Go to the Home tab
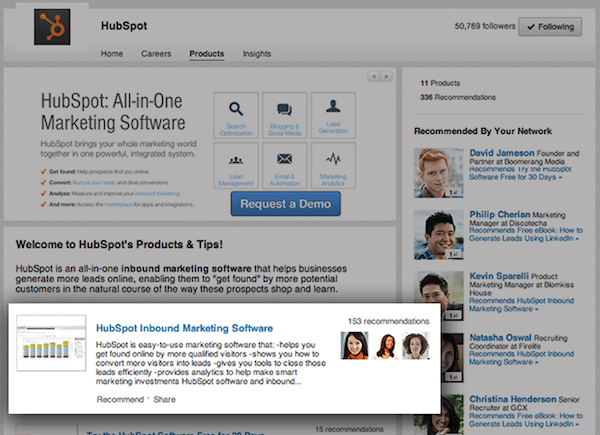The height and width of the screenshot is (435, 600). [x=112, y=54]
